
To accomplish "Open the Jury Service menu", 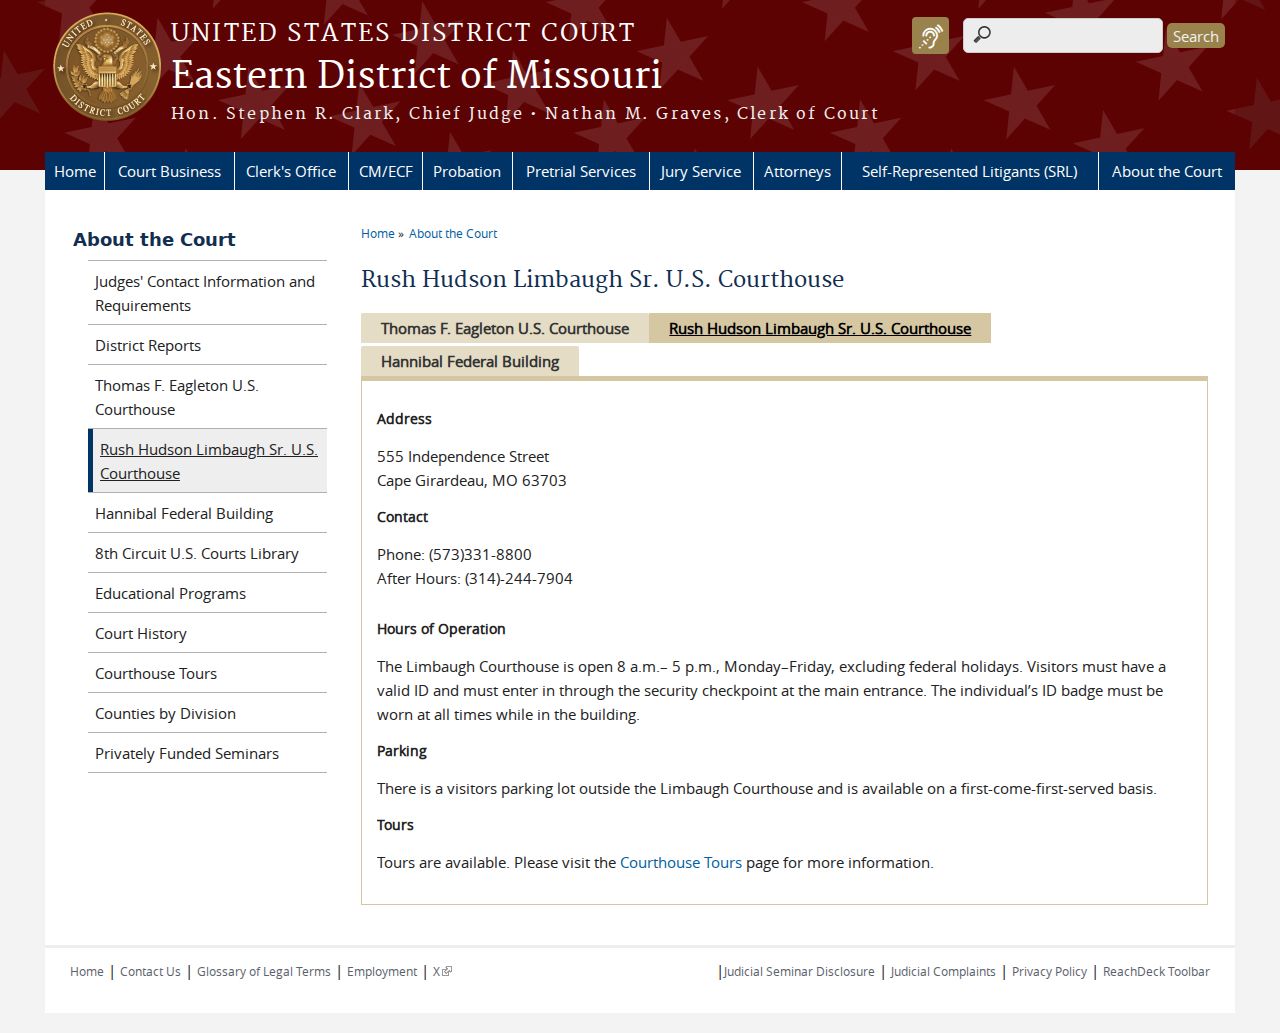I will click(x=701, y=171).
